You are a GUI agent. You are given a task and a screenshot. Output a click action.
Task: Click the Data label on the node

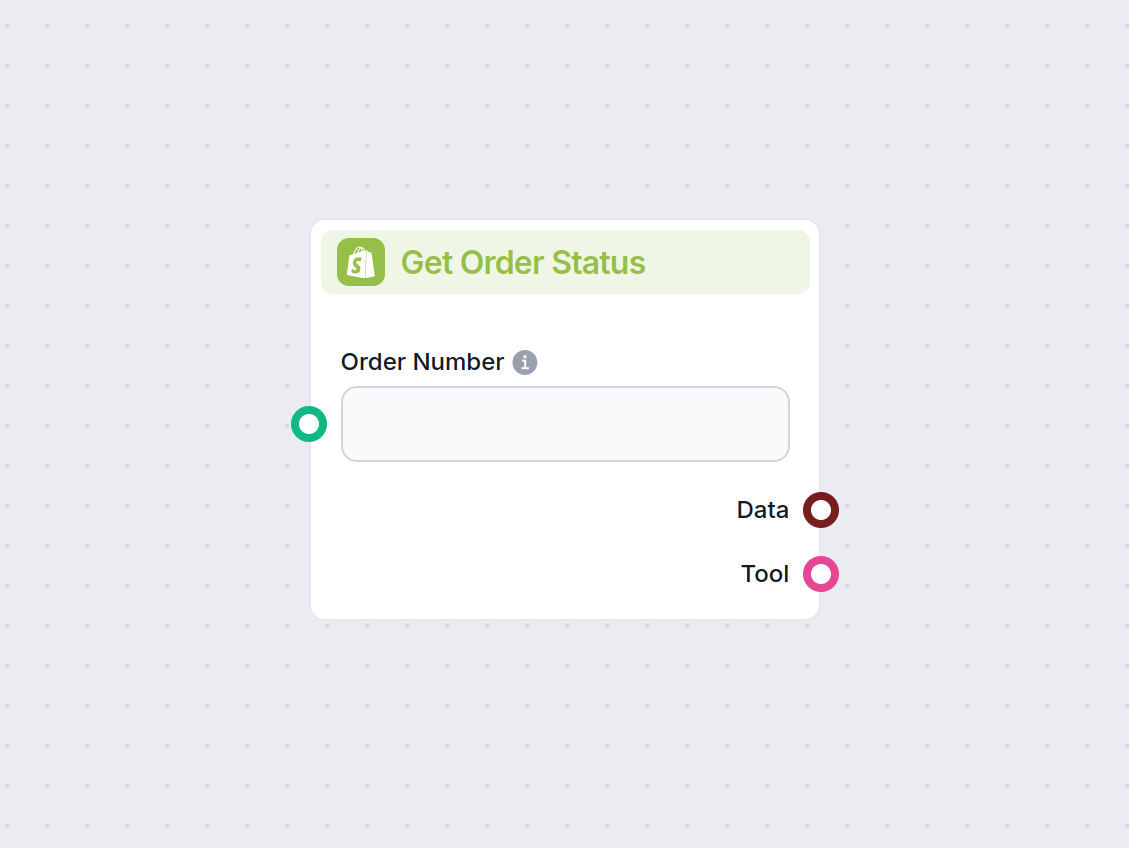(762, 510)
